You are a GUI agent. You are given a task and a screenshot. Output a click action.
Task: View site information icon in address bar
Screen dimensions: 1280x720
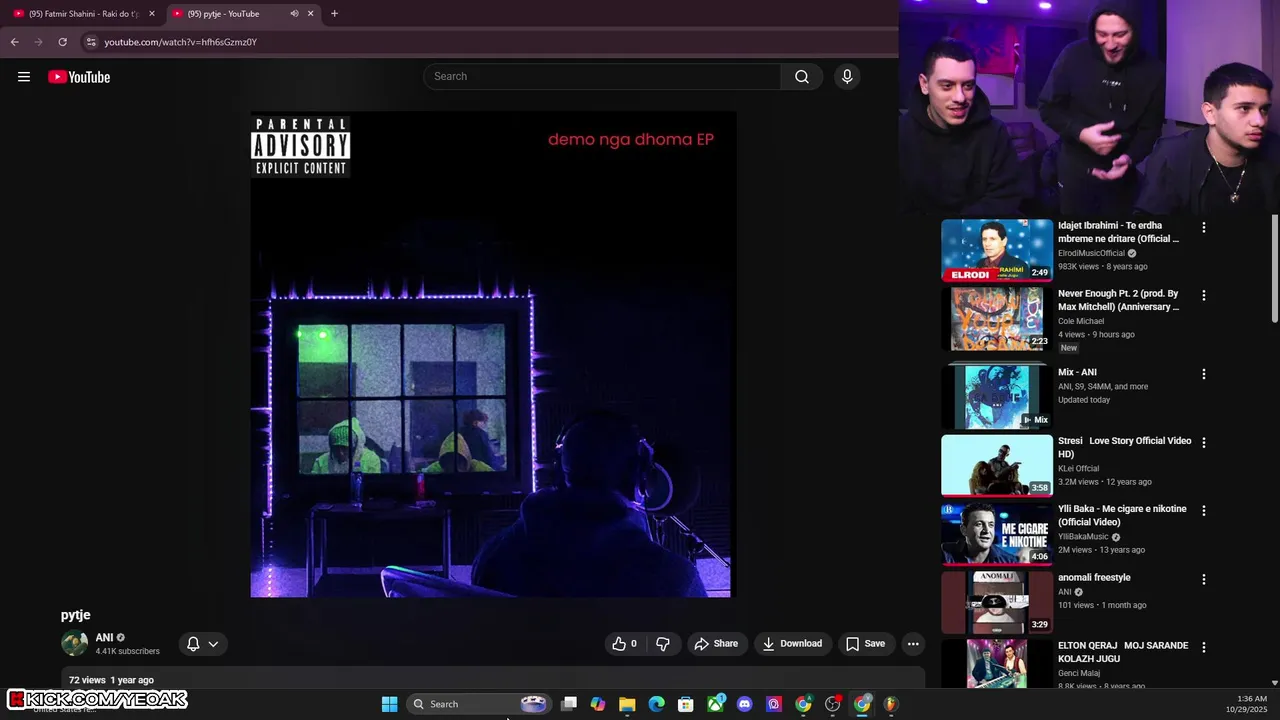tap(90, 42)
